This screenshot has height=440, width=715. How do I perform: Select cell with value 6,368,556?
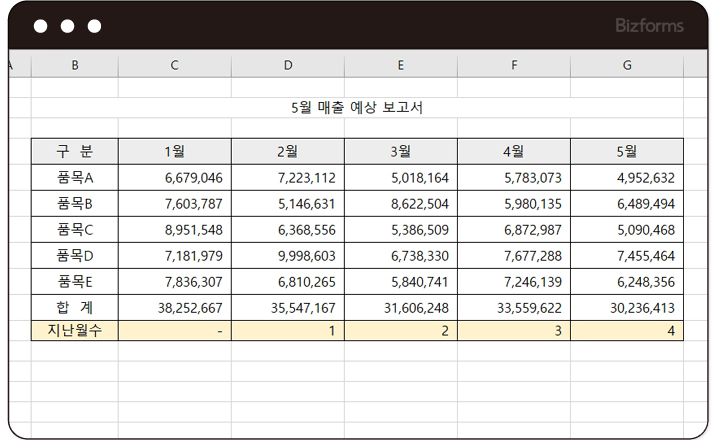tap(288, 229)
